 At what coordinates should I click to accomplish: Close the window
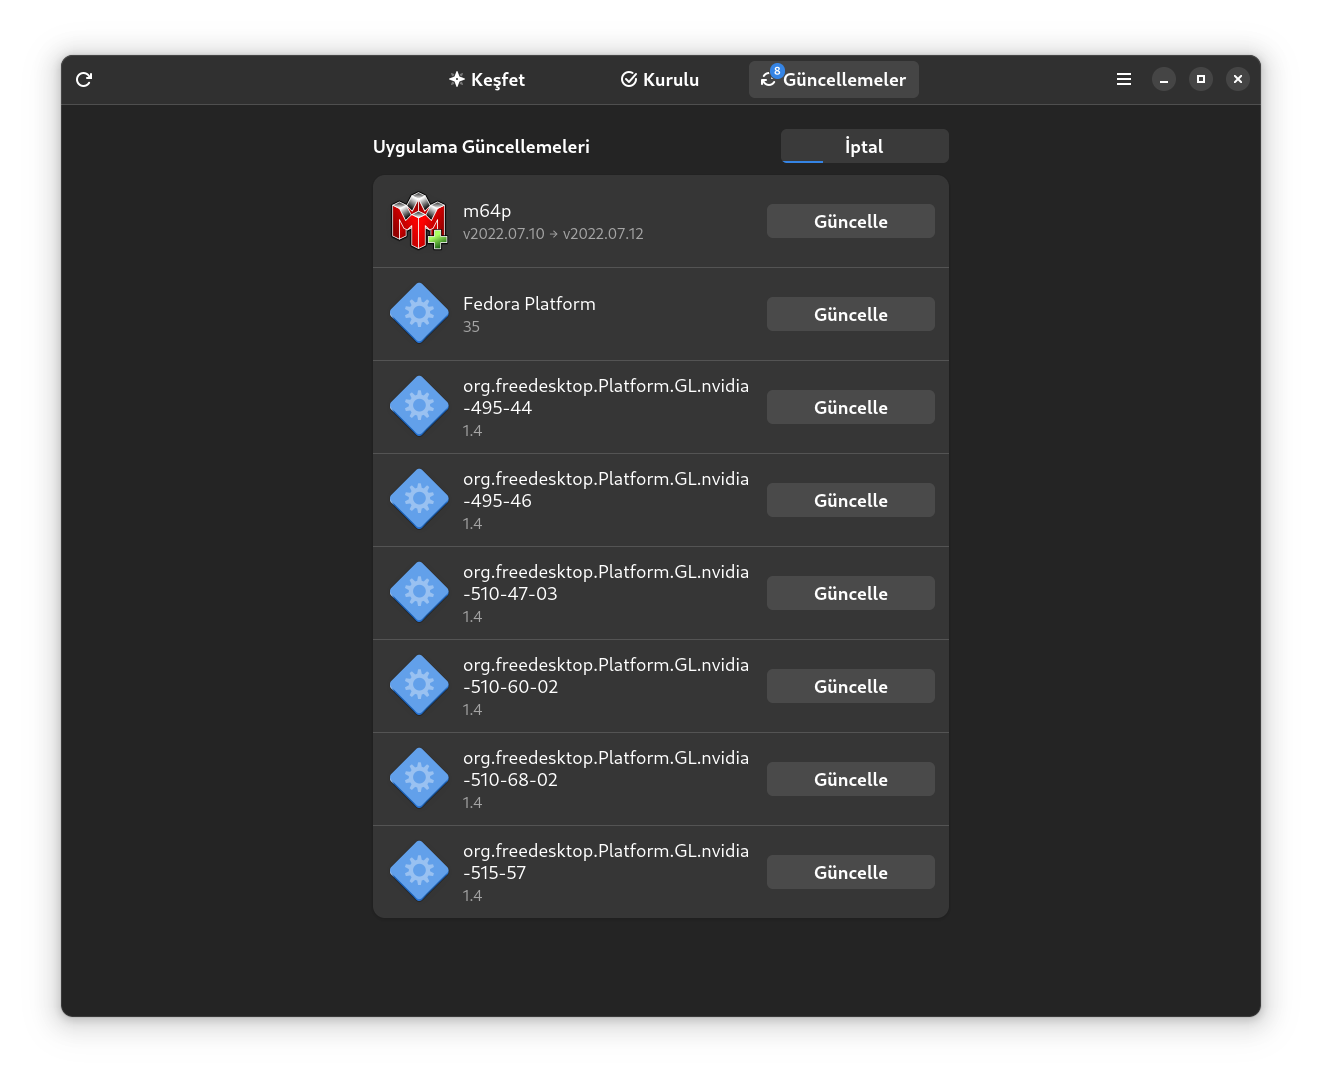pyautogui.click(x=1238, y=80)
